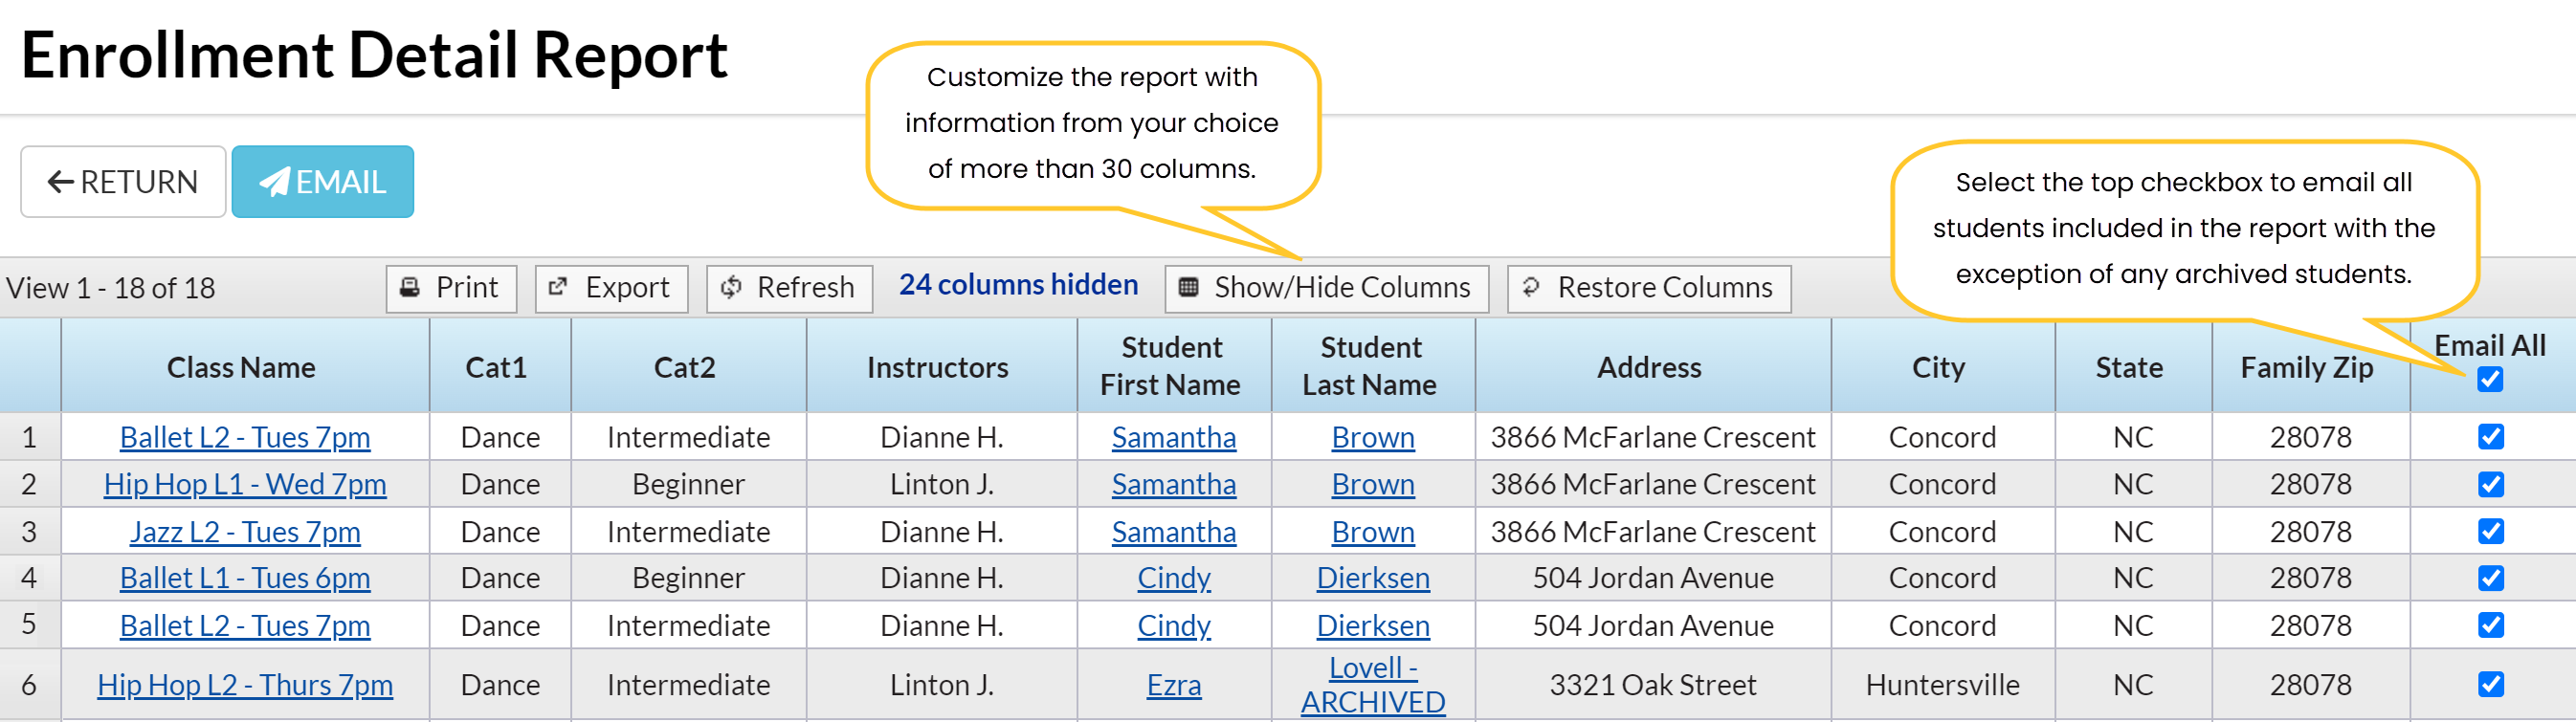Open student Cindy link in row 4
Screen dimensions: 2576x722
(1173, 578)
